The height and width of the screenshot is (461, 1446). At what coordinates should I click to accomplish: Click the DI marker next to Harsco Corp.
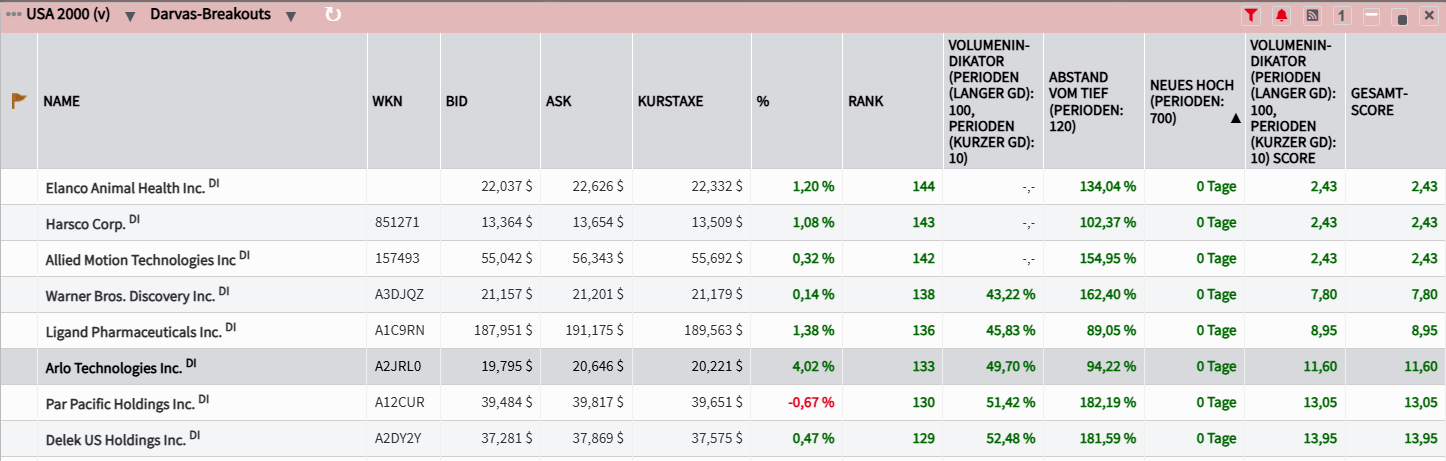point(135,219)
